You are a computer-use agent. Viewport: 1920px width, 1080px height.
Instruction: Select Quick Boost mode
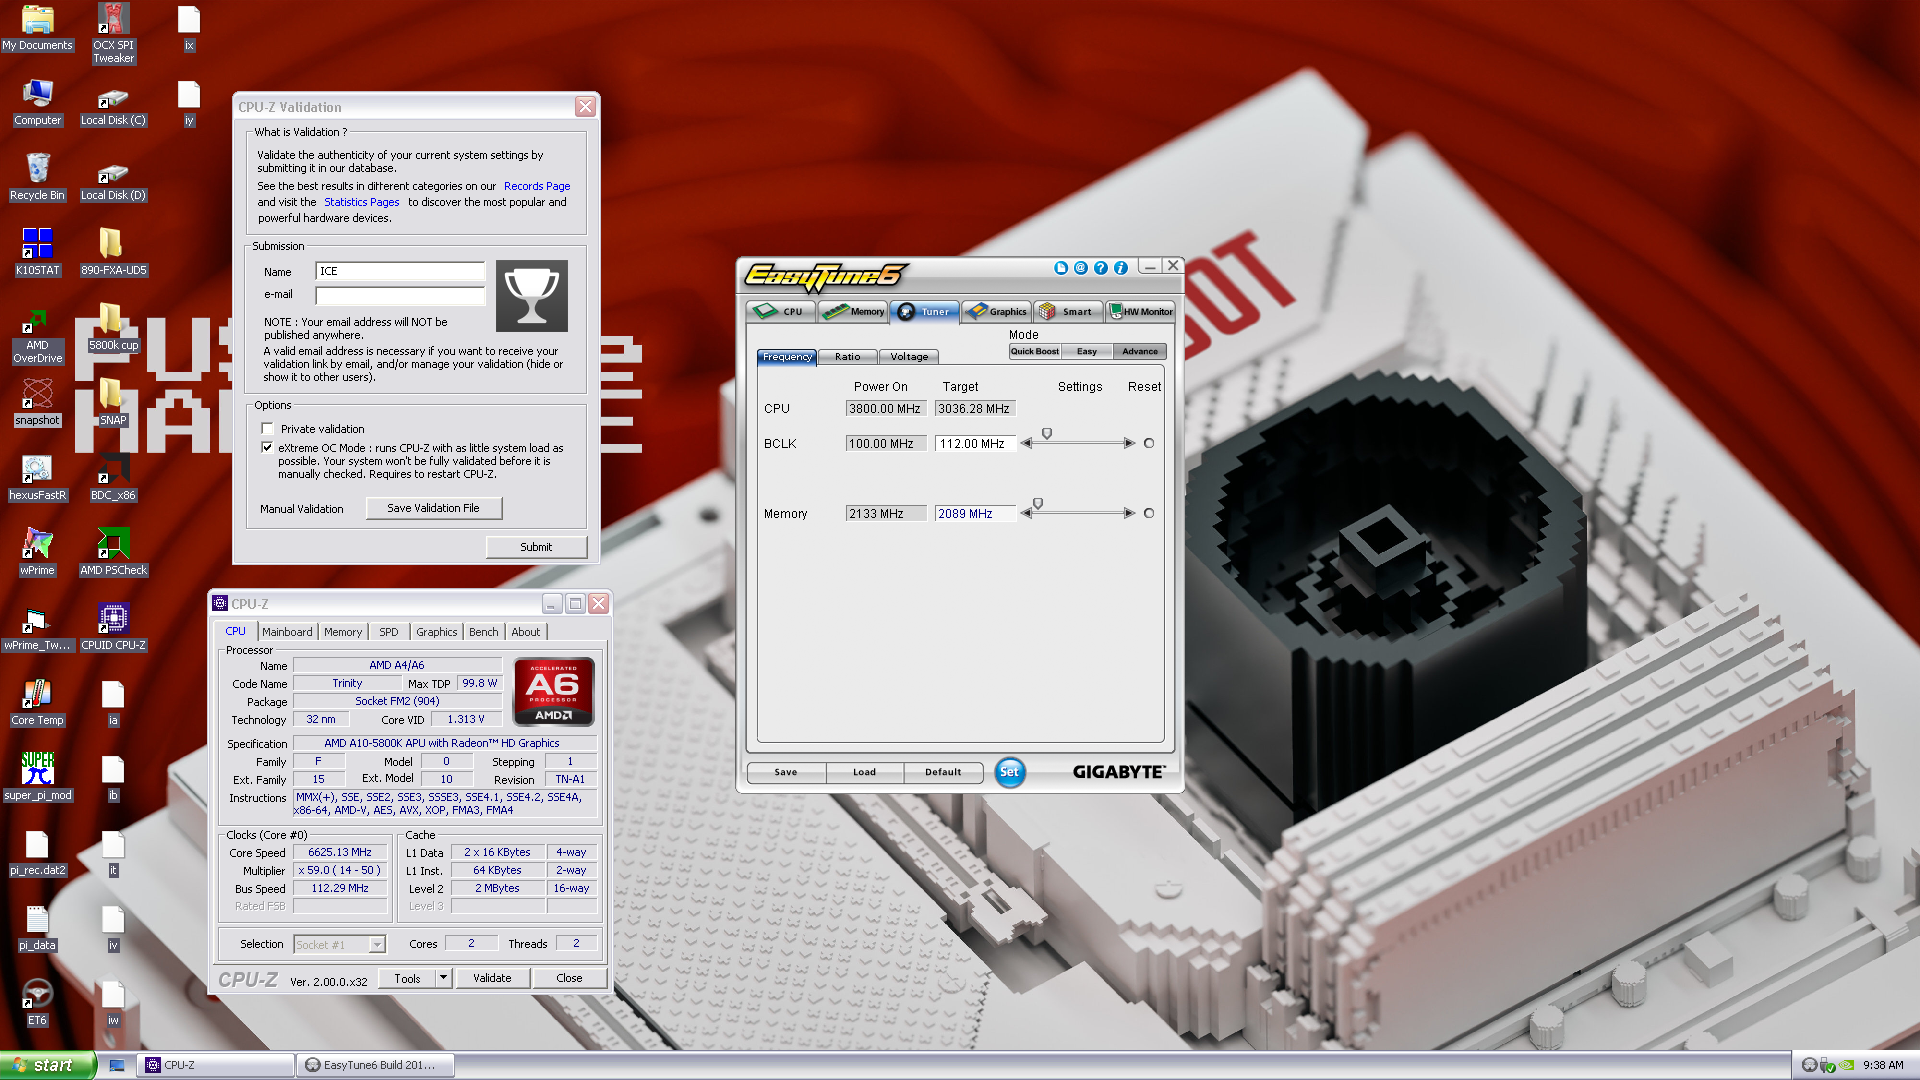[1034, 351]
